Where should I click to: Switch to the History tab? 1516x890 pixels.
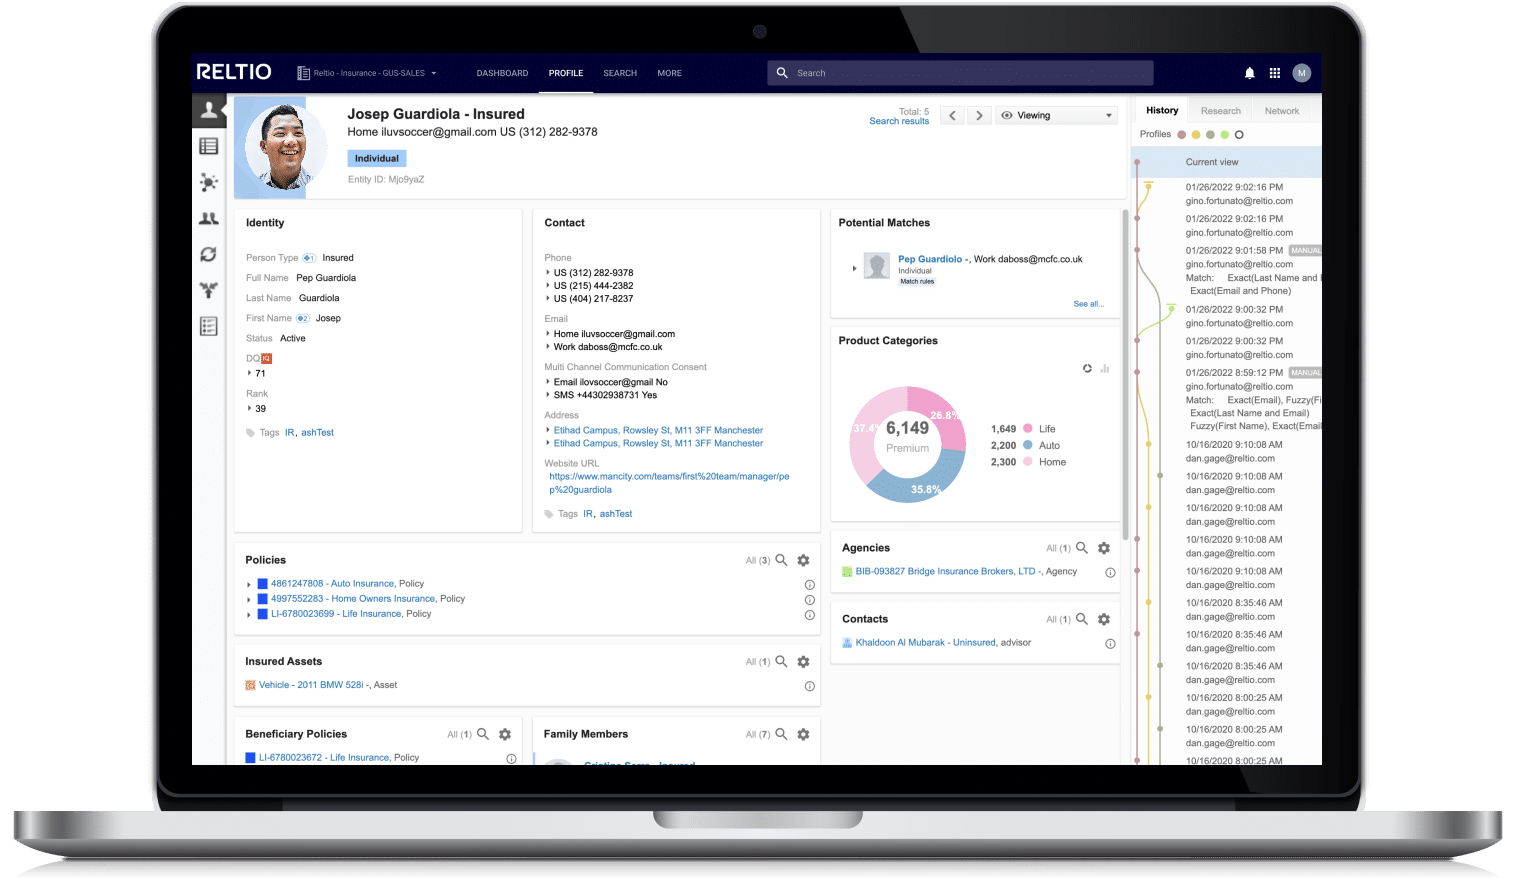(1162, 110)
